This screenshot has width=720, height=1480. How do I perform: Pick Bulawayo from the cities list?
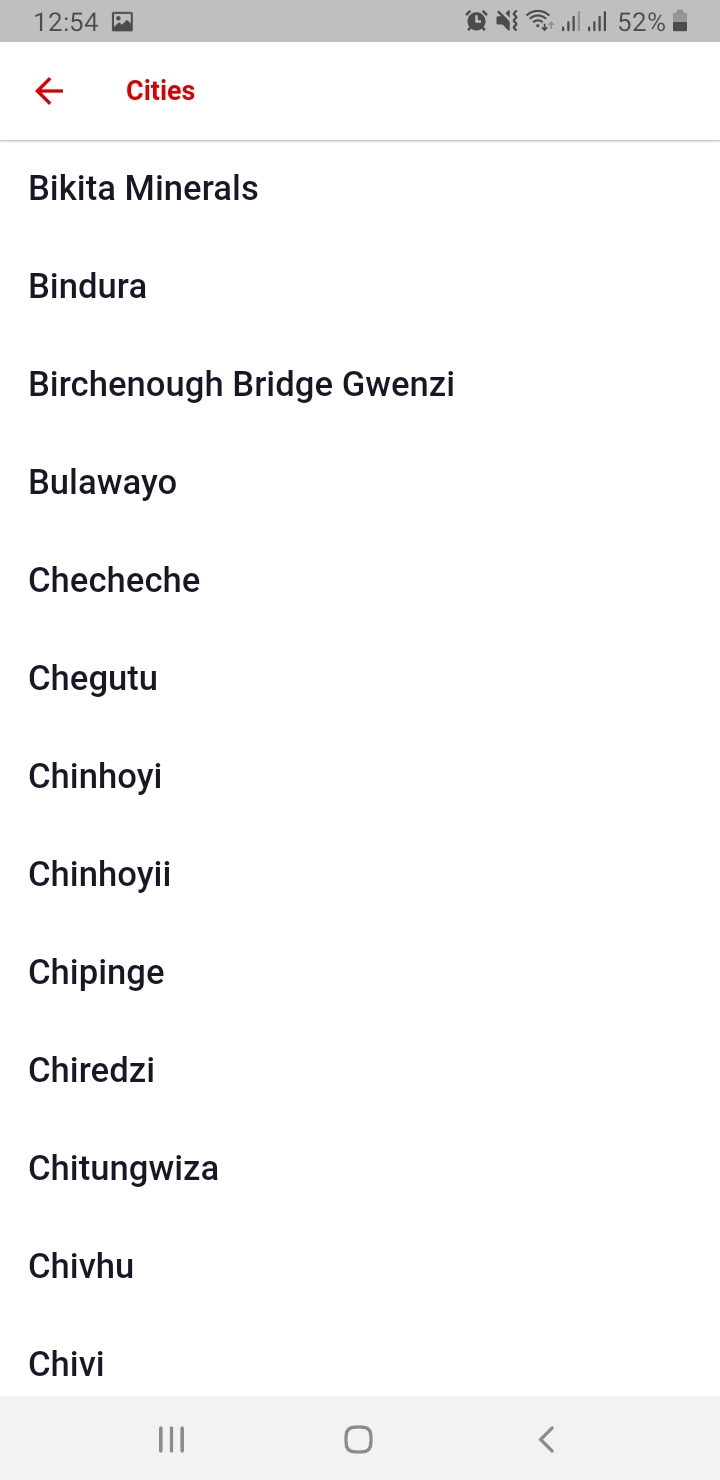[x=103, y=482]
